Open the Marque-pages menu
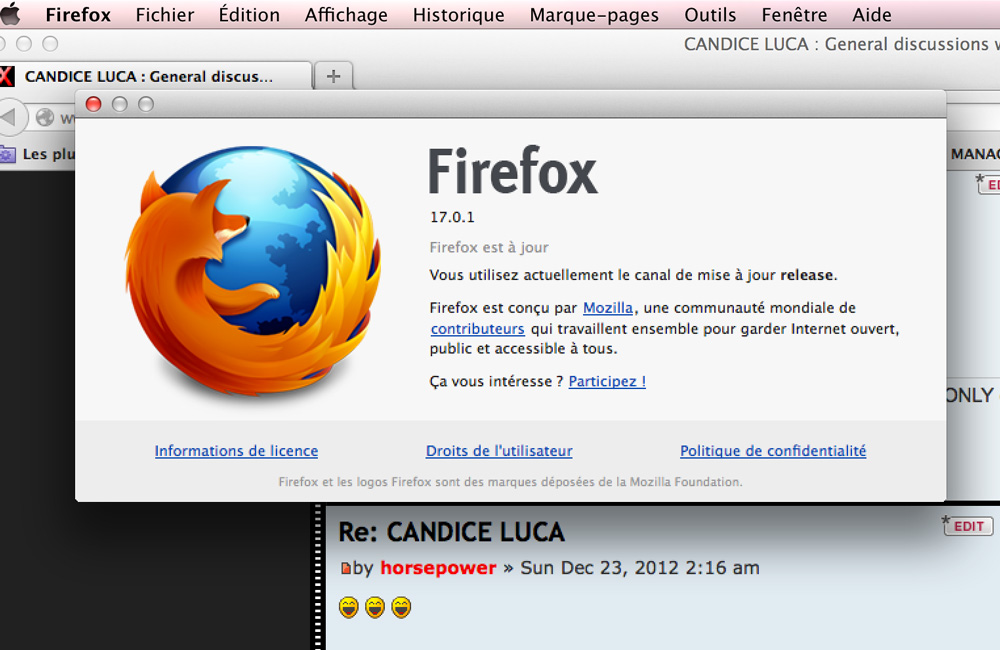1000x650 pixels. (x=594, y=15)
